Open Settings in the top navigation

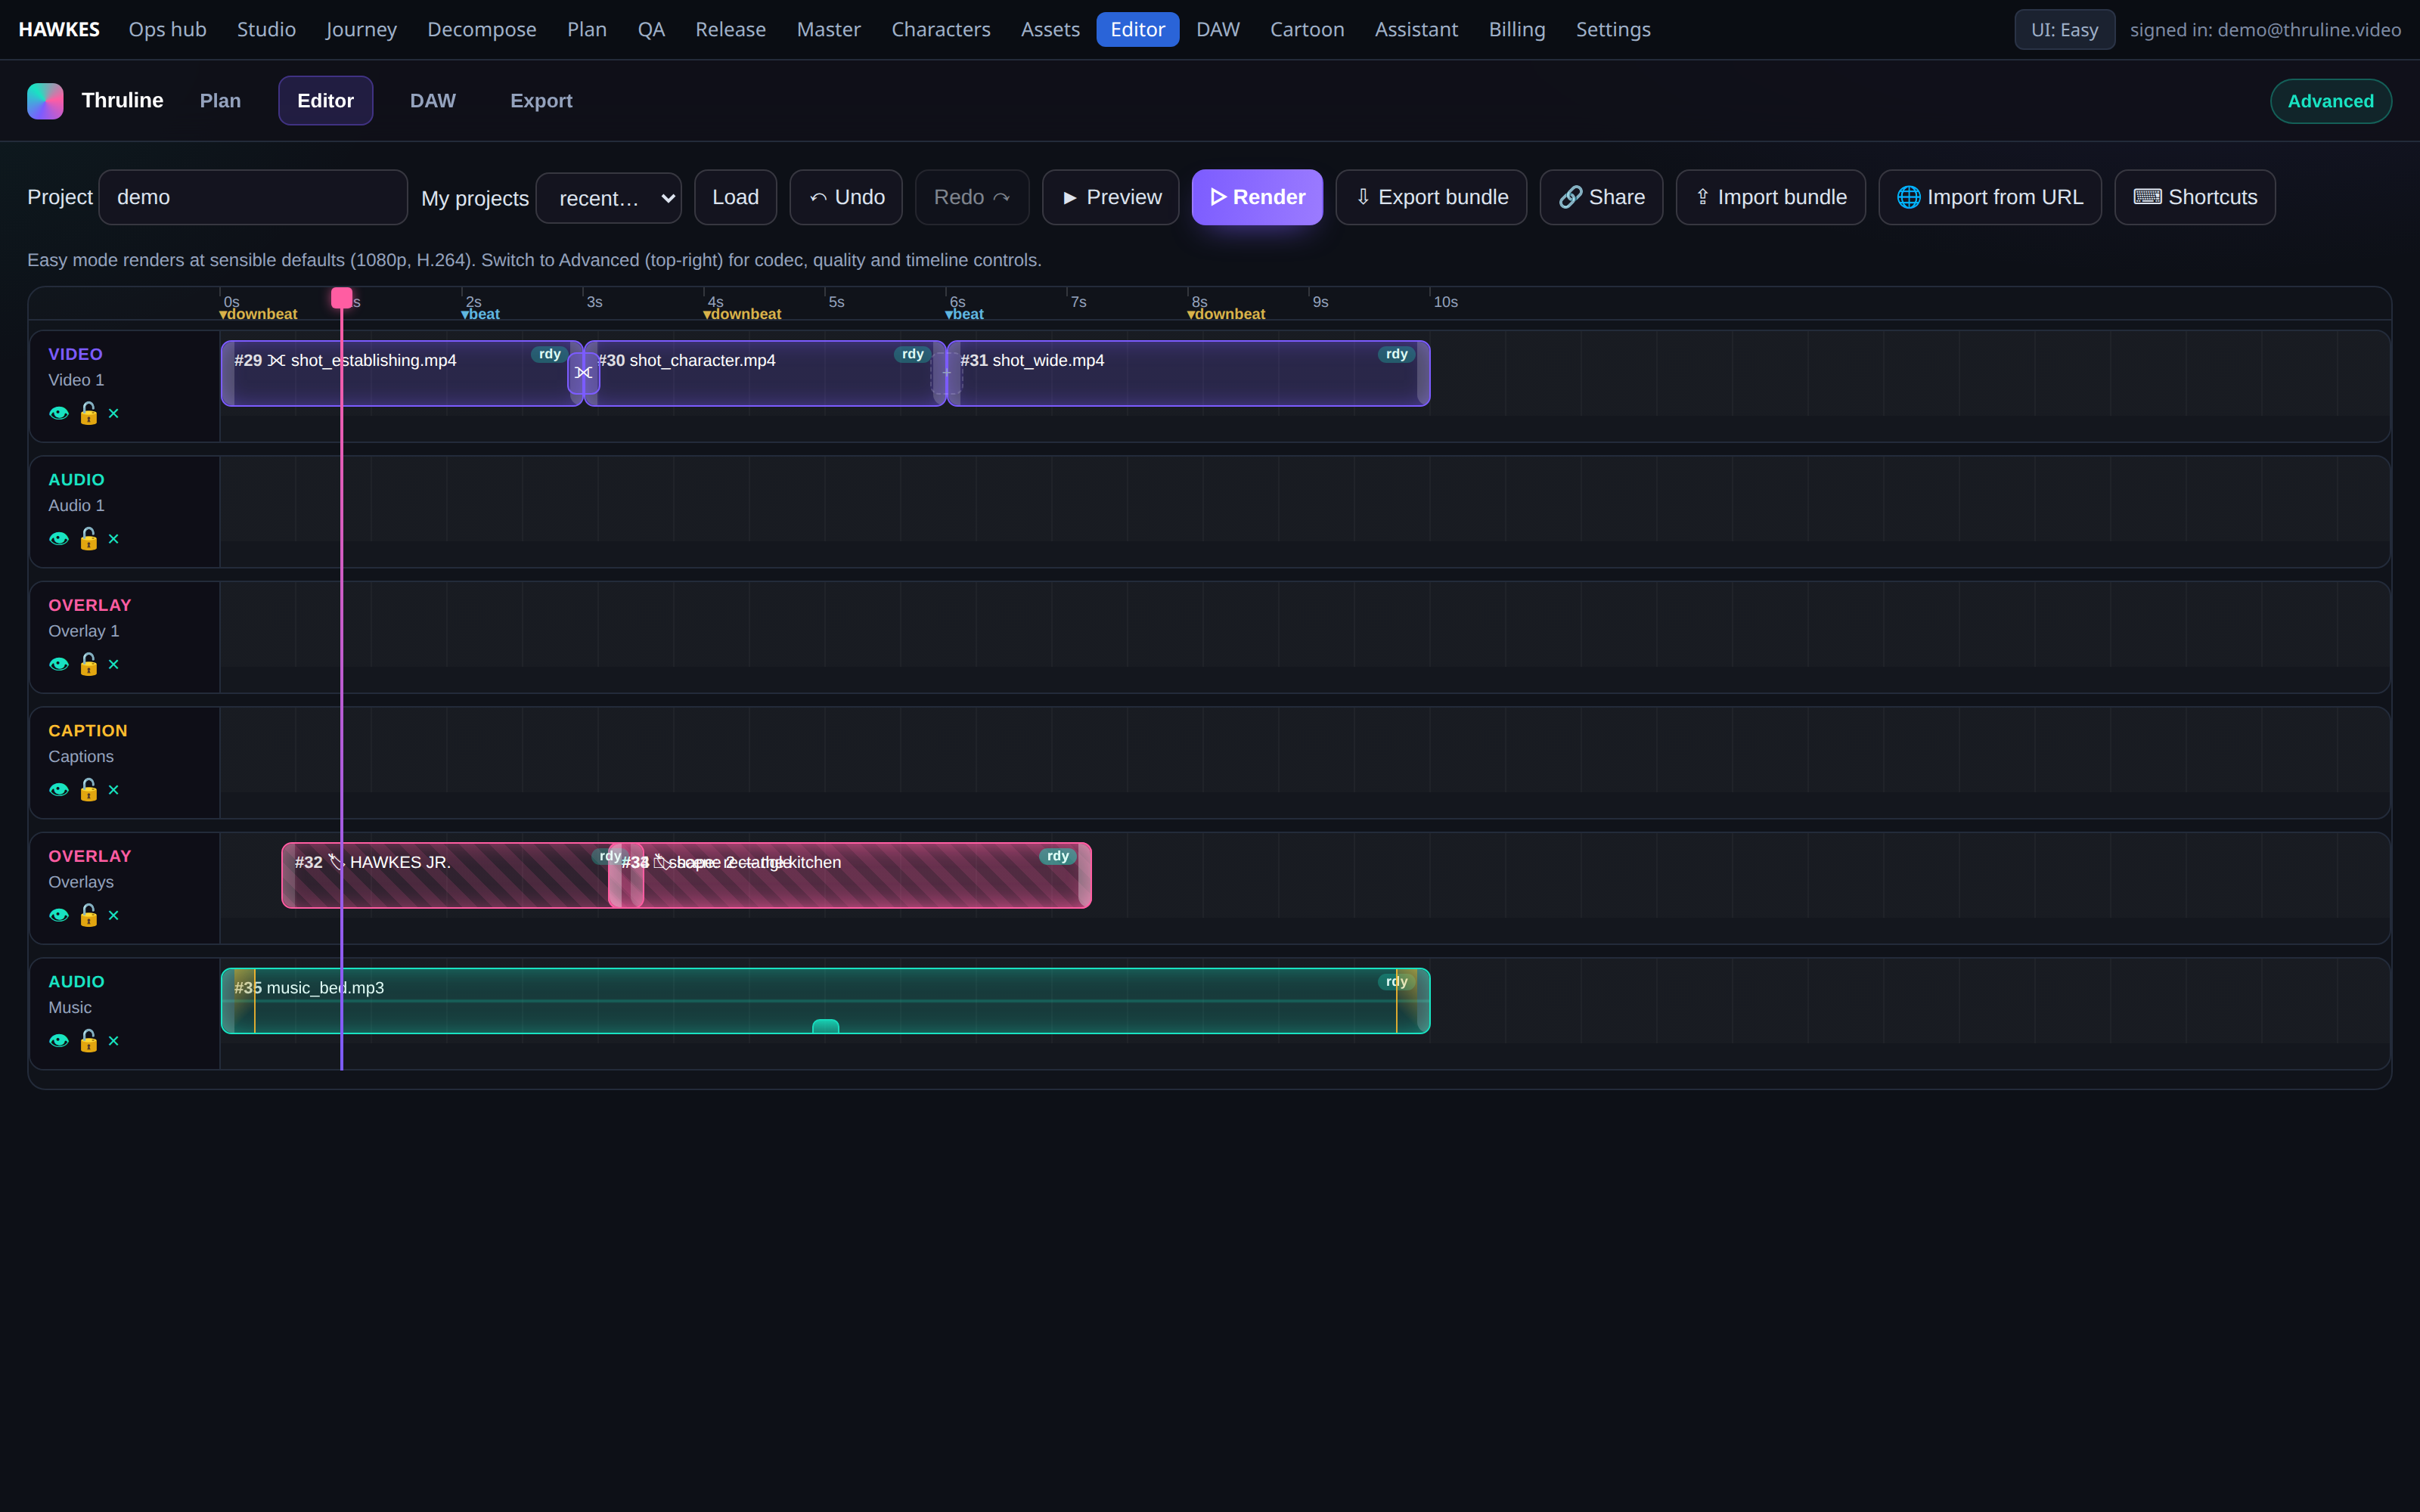coord(1613,30)
